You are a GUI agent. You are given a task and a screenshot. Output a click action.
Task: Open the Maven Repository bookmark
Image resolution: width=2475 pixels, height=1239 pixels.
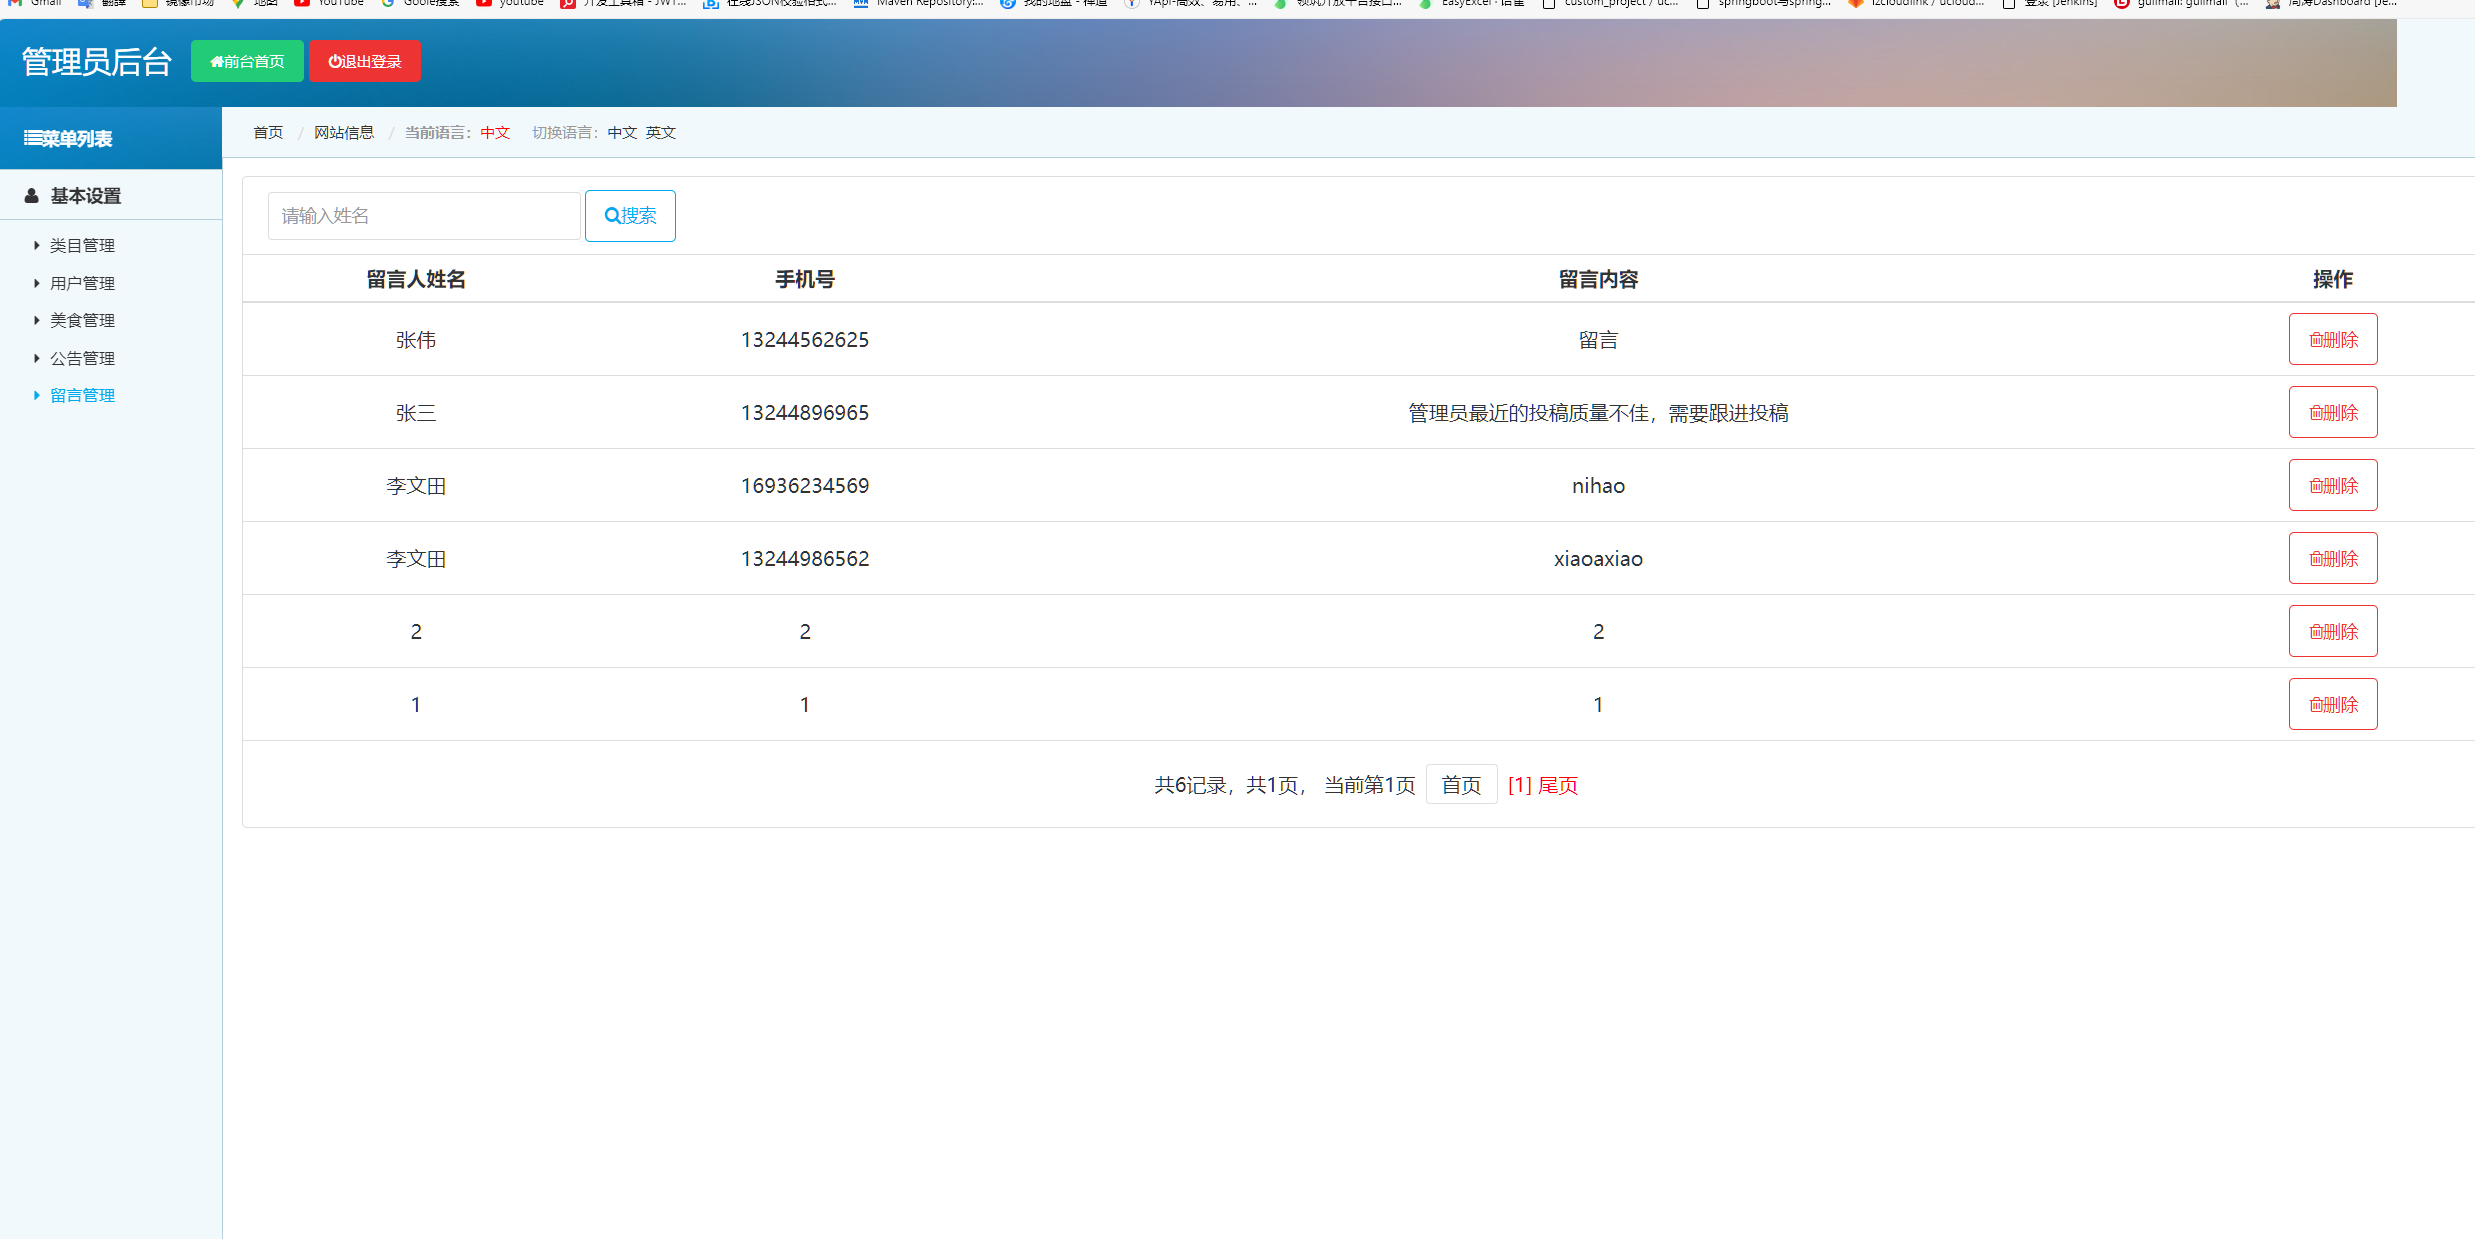click(x=918, y=4)
